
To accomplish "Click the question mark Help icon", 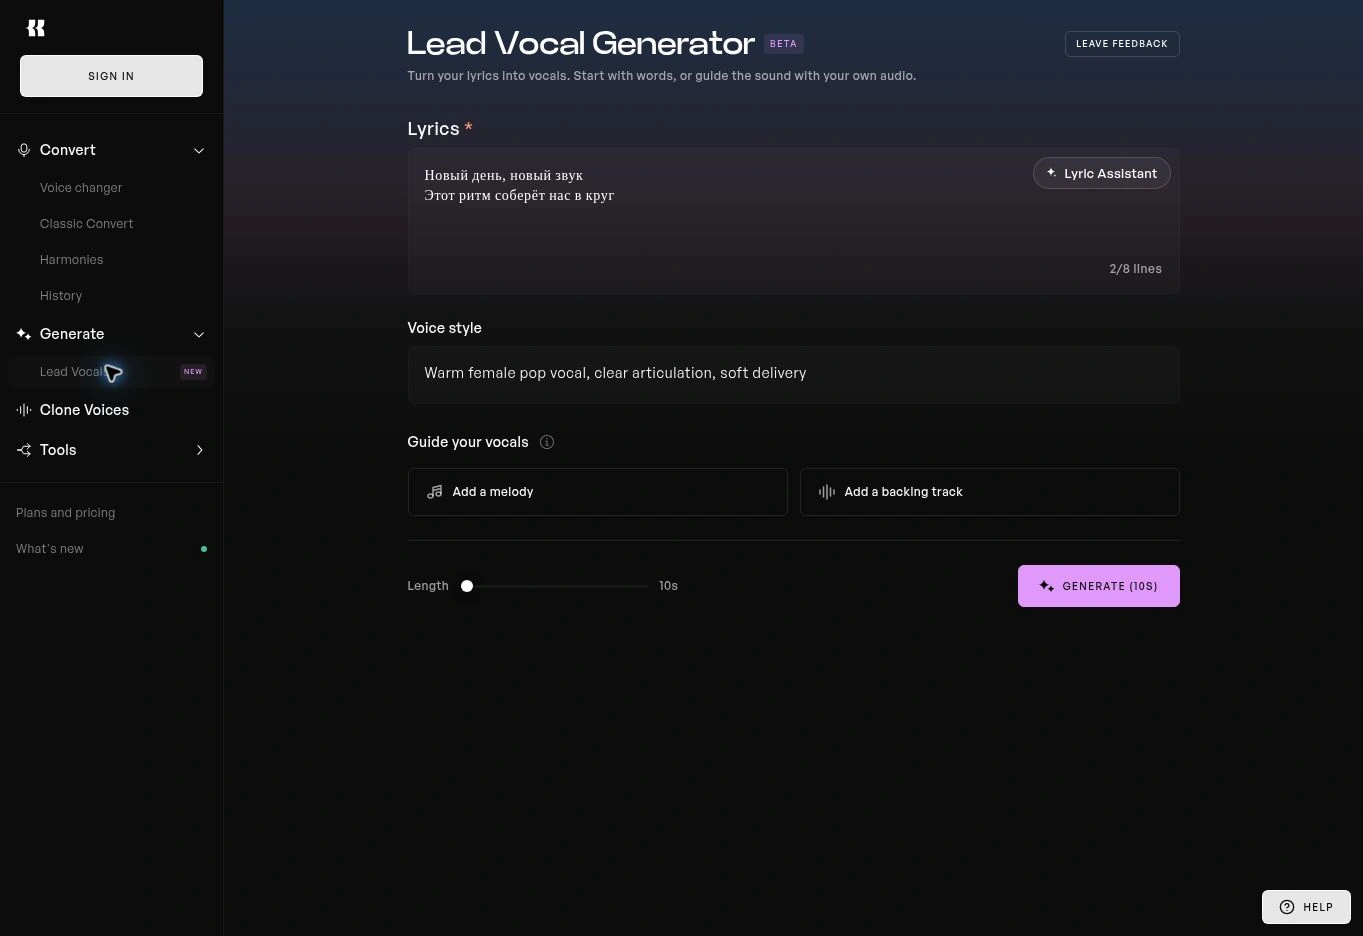I will (x=1287, y=907).
